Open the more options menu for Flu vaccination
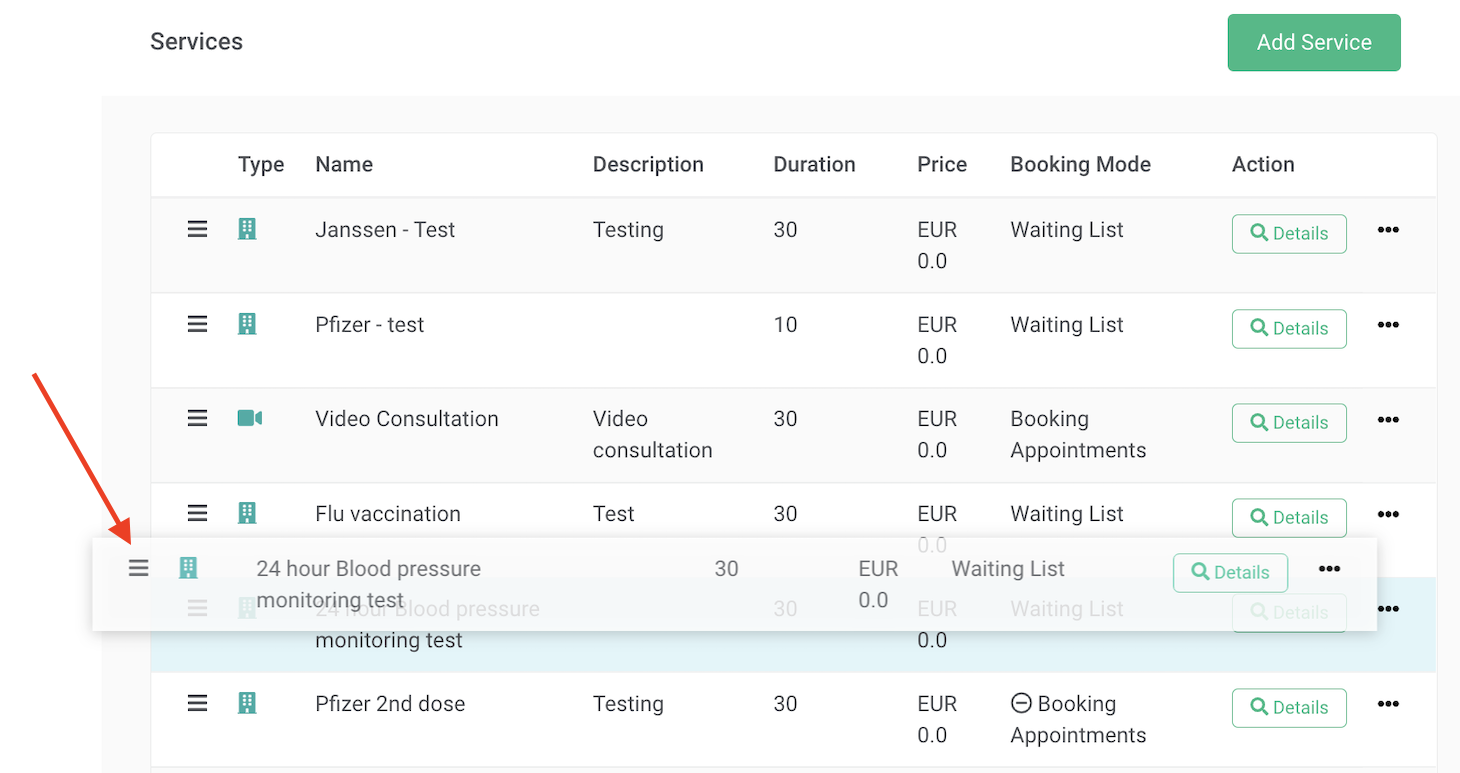Screen dimensions: 1460x773 [x=1388, y=514]
